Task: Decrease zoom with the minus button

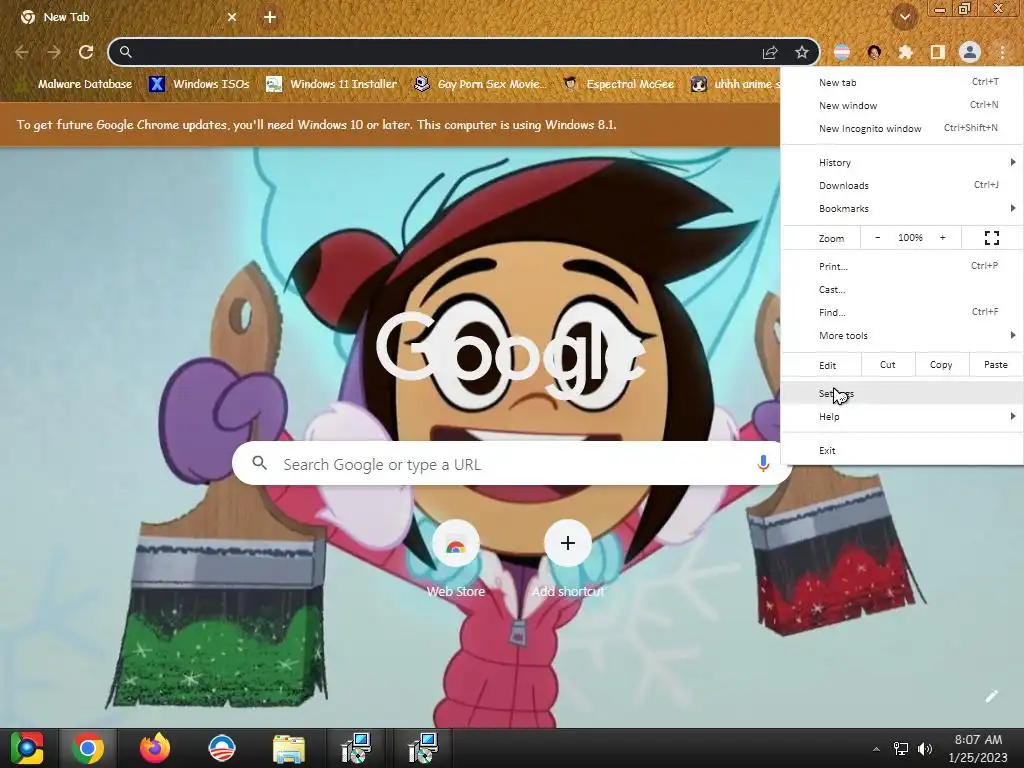Action: pyautogui.click(x=877, y=238)
